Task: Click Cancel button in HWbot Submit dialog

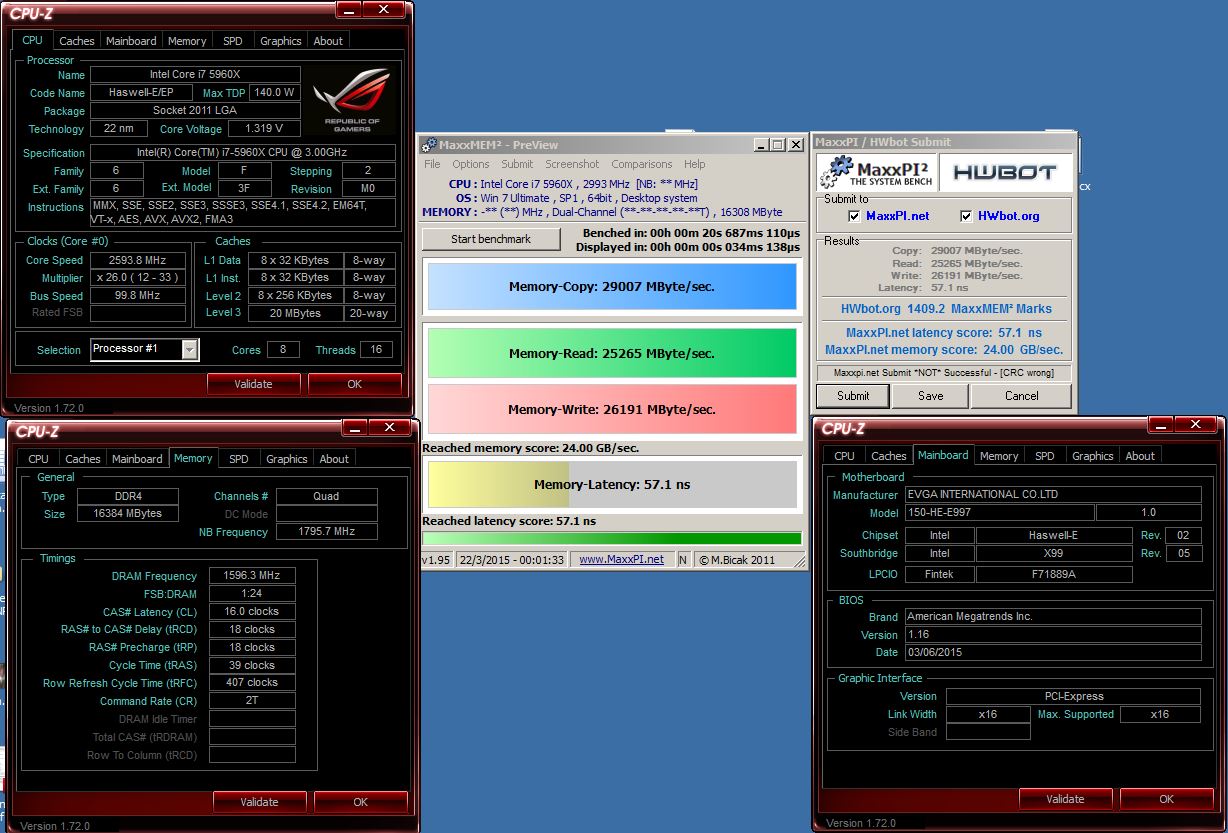Action: [x=1021, y=395]
